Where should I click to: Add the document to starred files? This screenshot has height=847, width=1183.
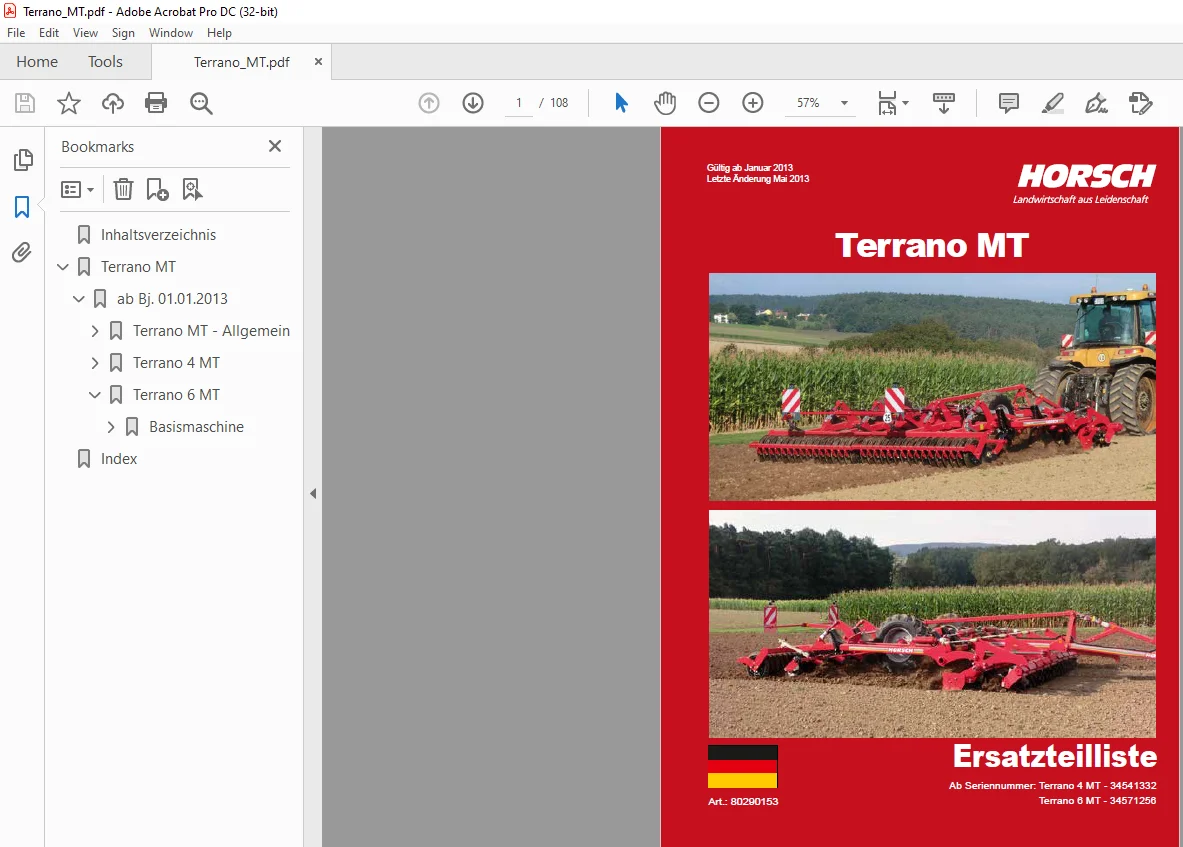[x=69, y=103]
